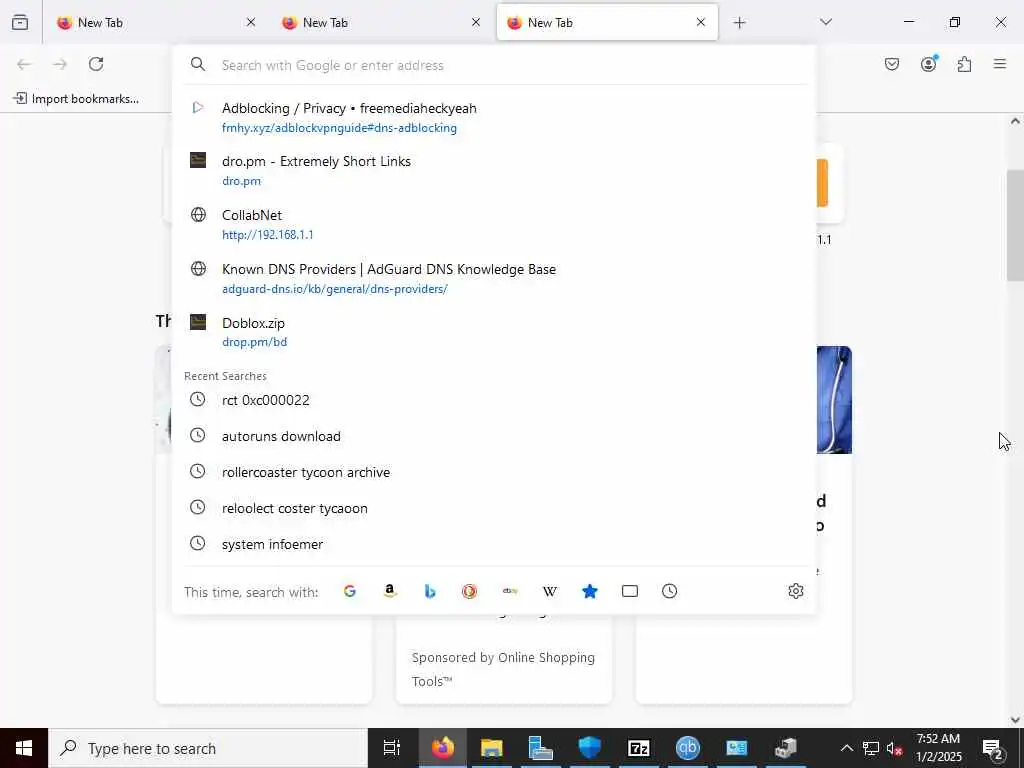1024x768 pixels.
Task: Click the page vertical scrollbar thumb
Action: [x=1015, y=225]
